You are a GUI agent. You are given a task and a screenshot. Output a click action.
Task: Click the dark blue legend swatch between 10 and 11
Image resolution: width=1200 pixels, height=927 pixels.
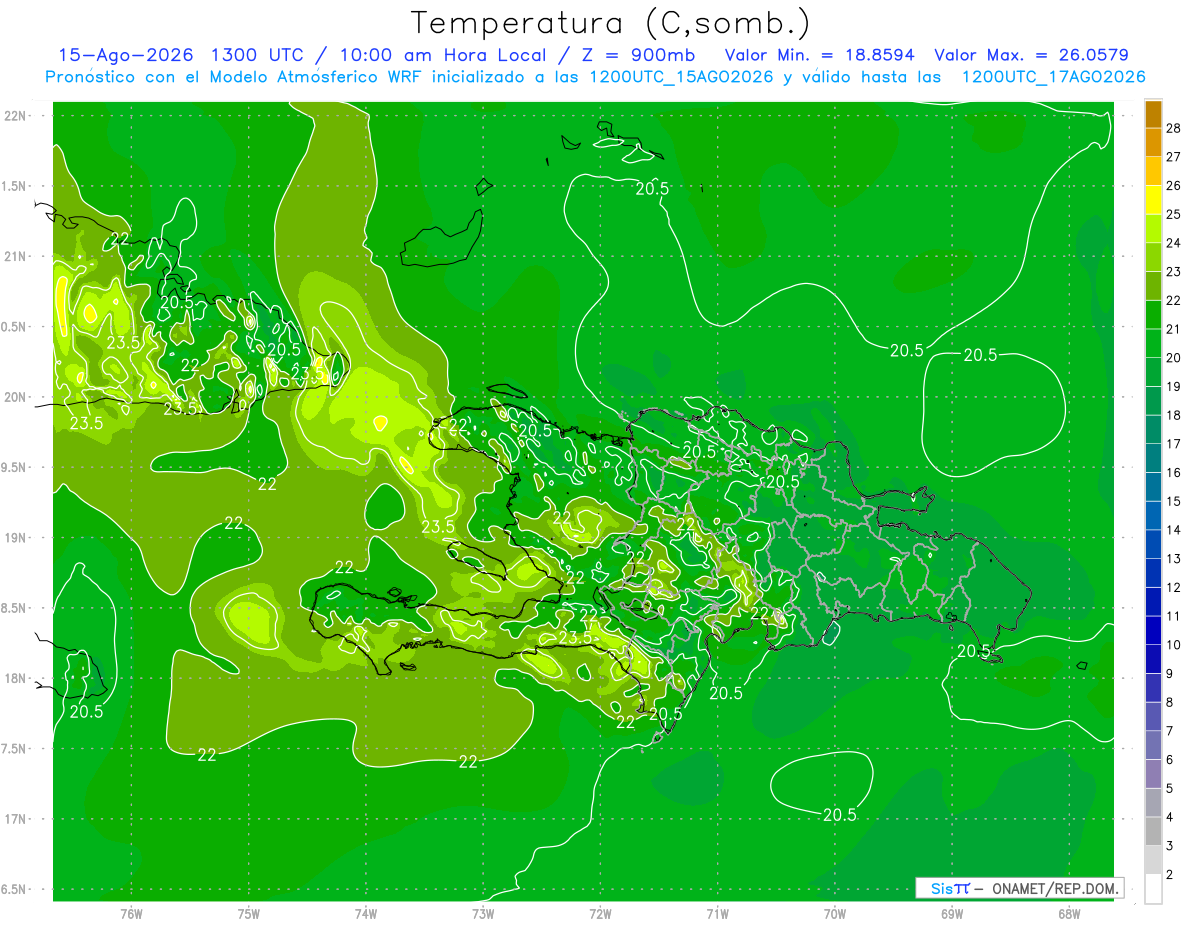(x=1154, y=630)
